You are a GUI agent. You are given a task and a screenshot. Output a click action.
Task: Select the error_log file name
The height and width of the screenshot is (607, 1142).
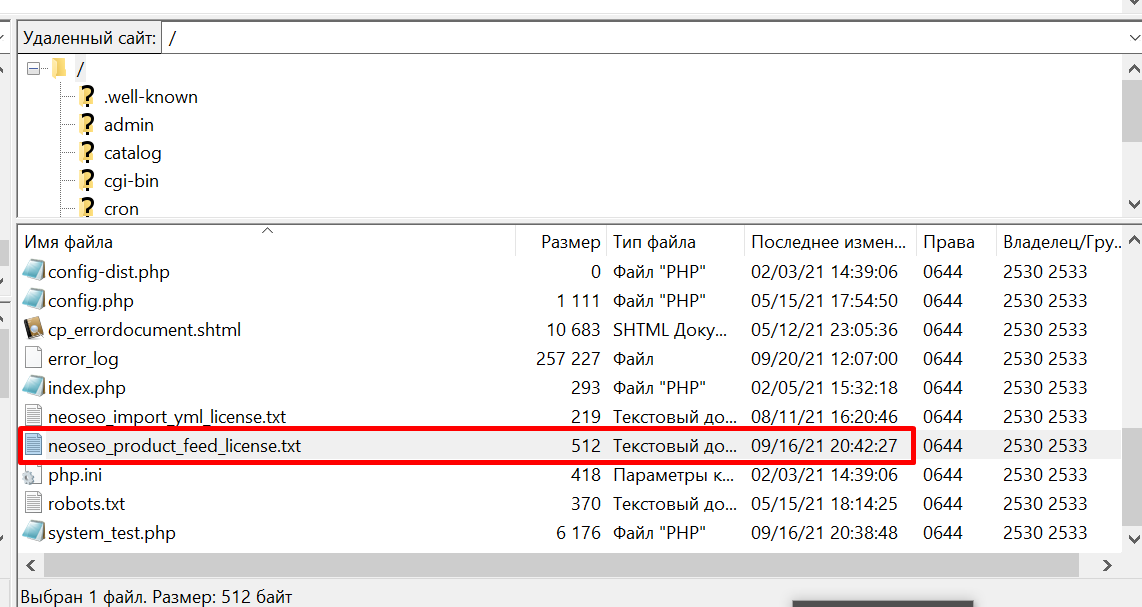[x=83, y=359]
